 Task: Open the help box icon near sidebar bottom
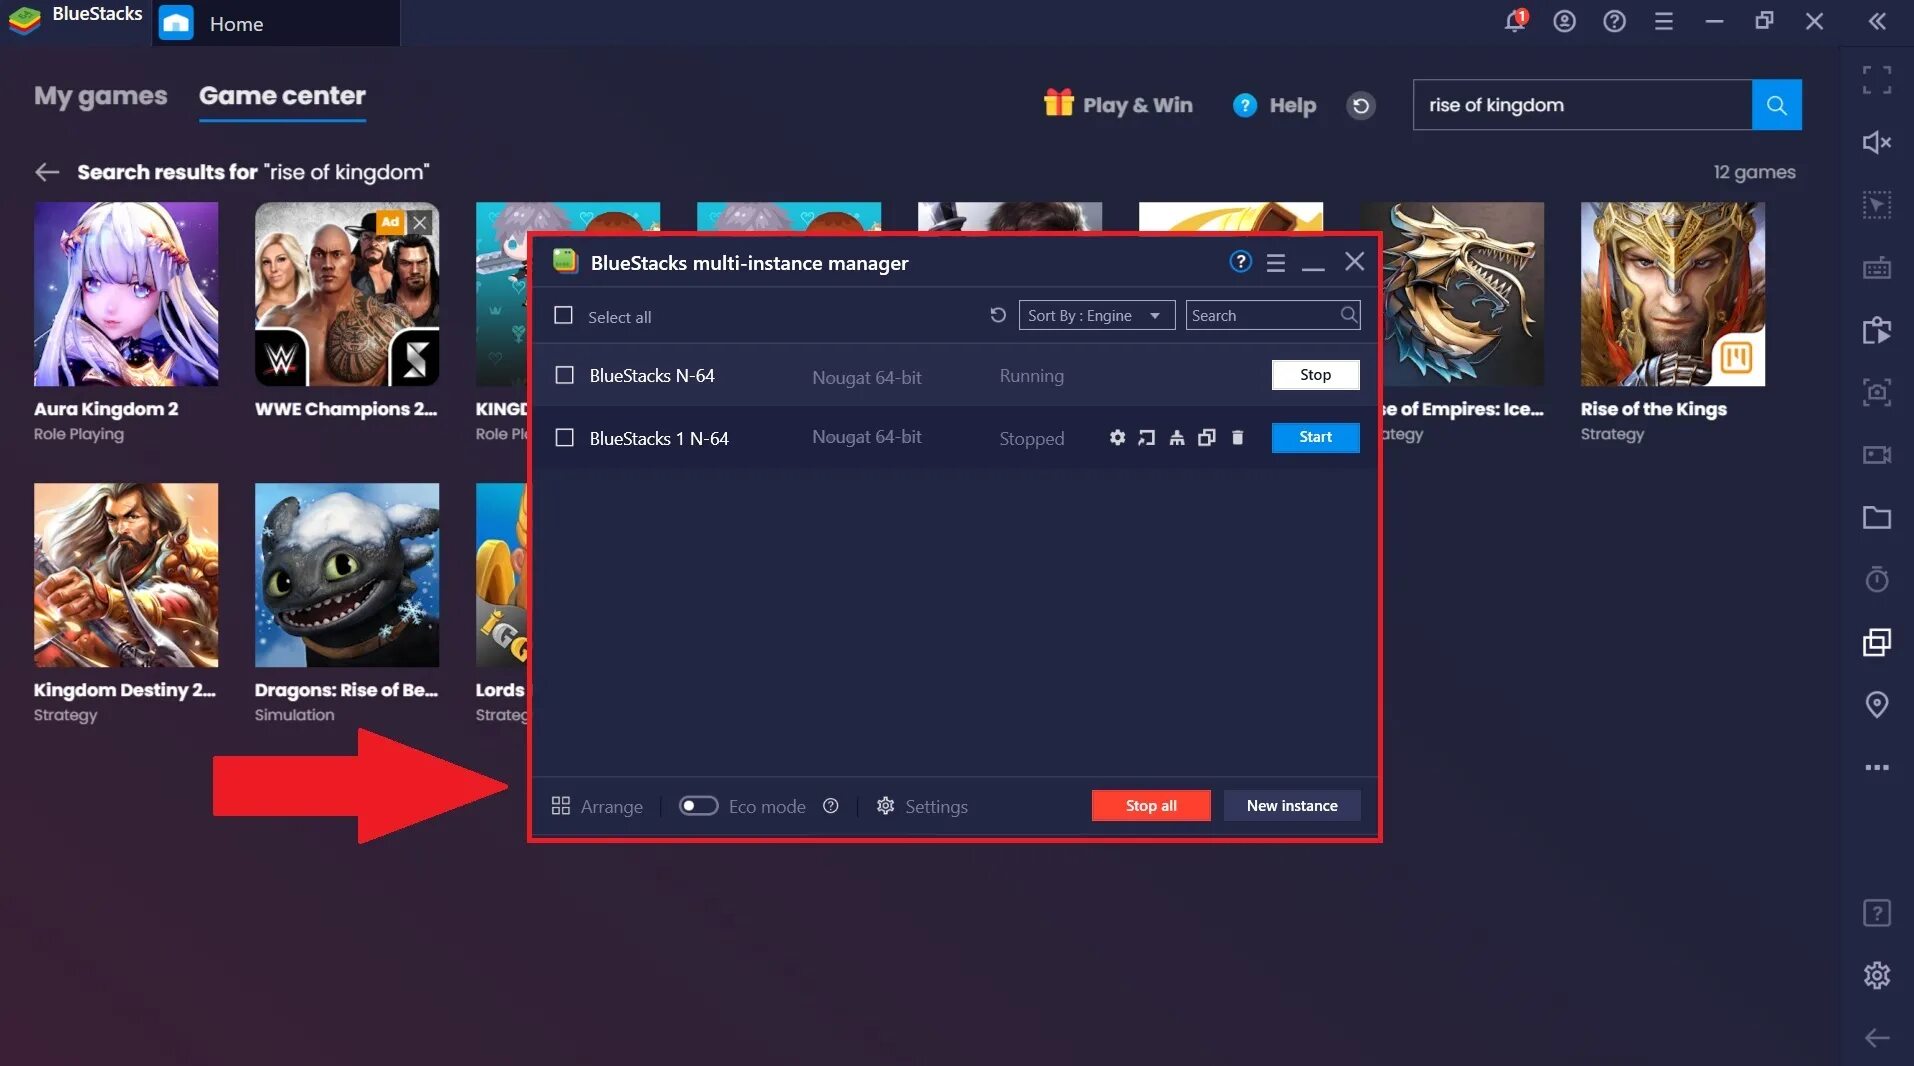click(x=1877, y=913)
